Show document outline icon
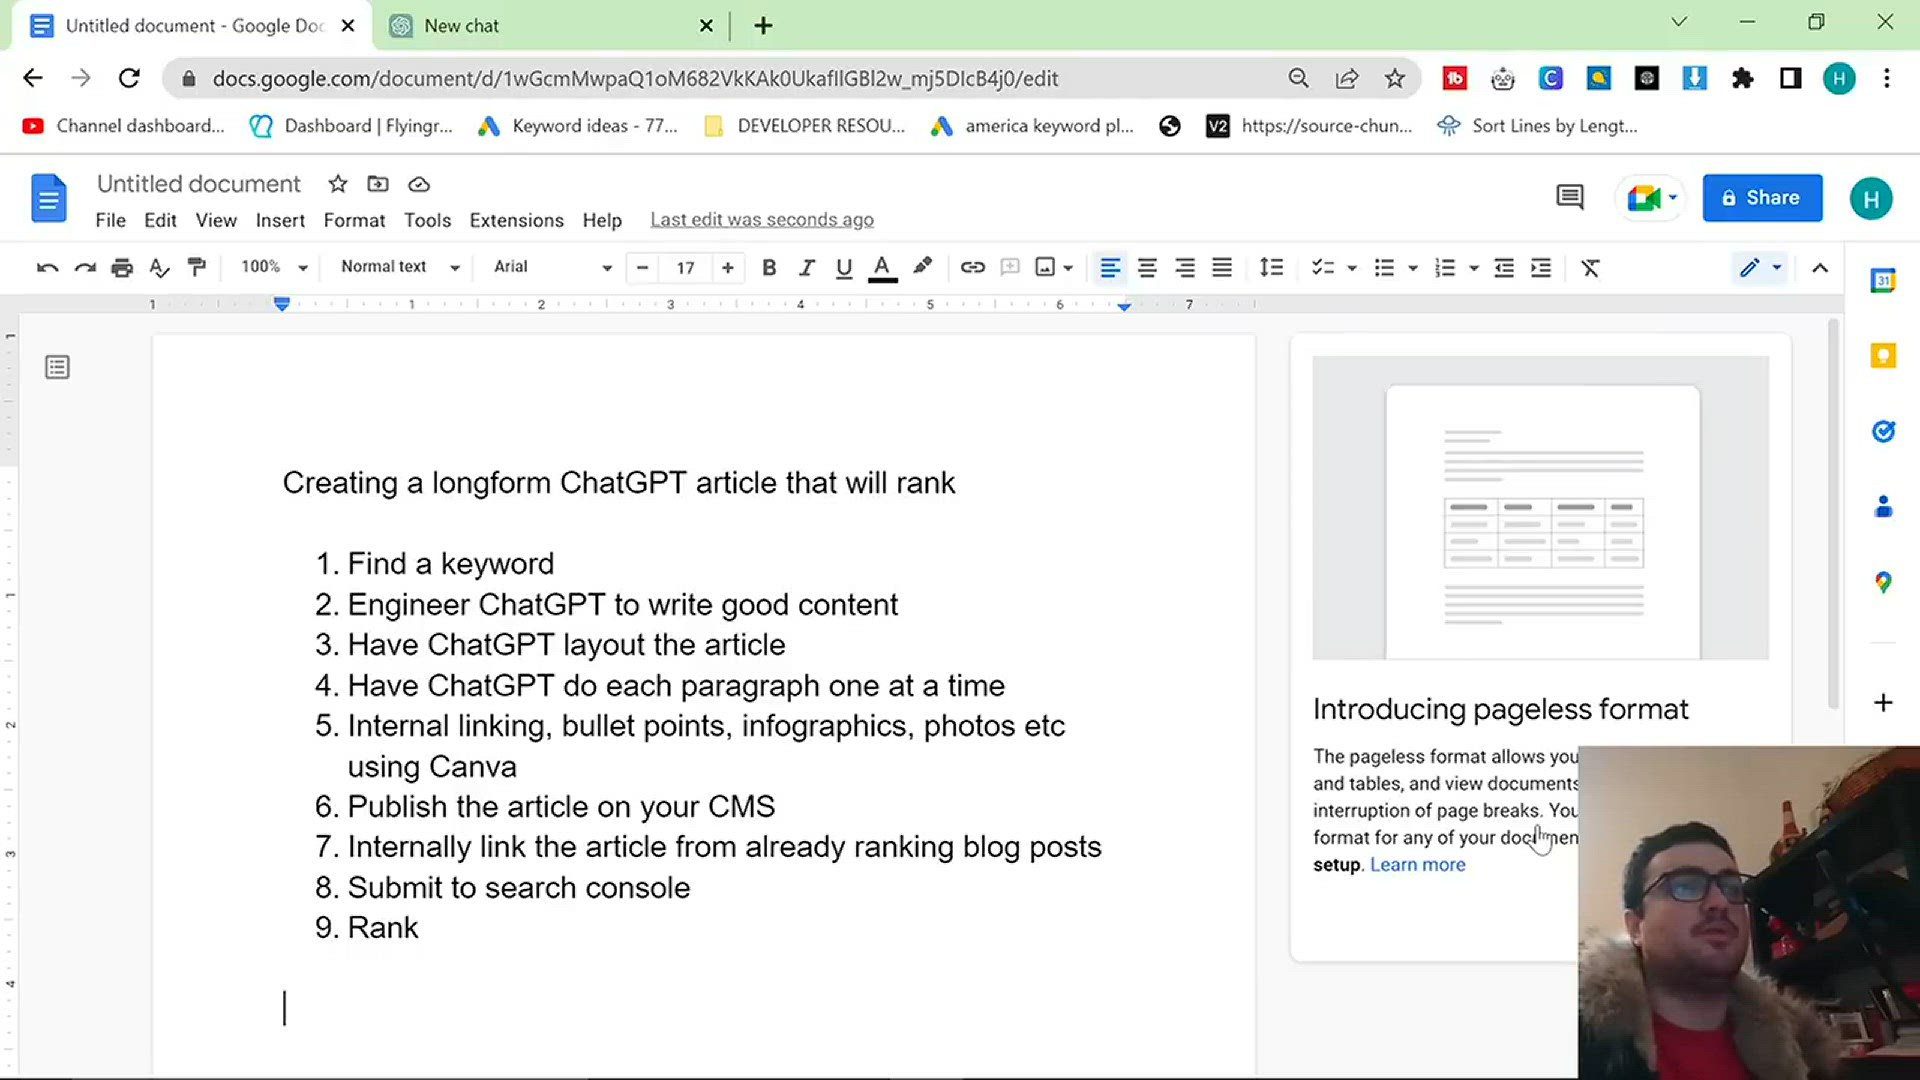 click(57, 368)
